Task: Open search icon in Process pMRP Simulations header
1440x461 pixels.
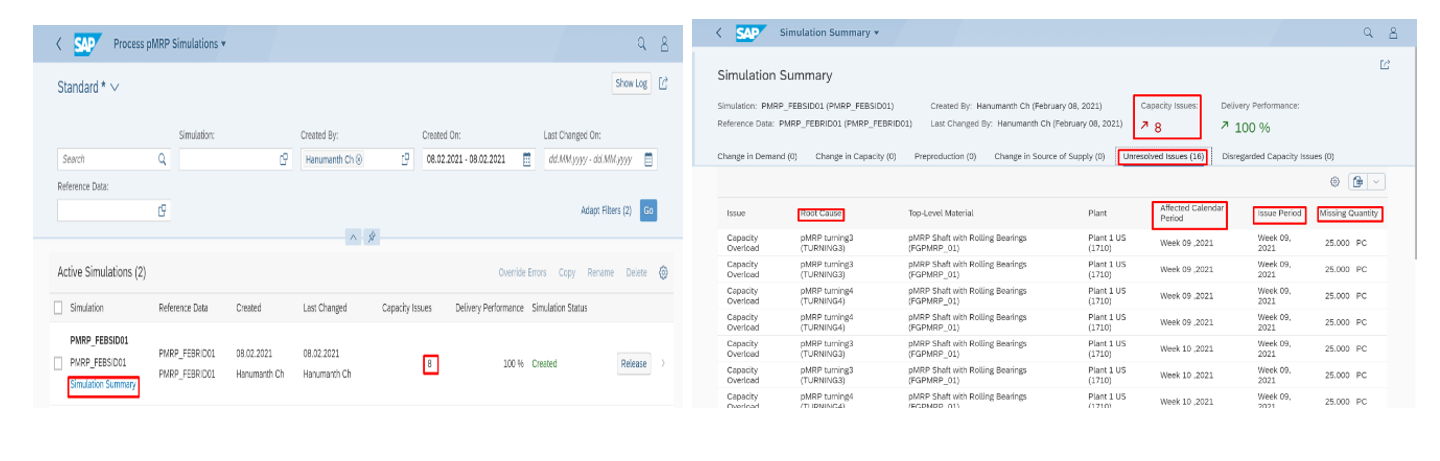Action: point(642,44)
